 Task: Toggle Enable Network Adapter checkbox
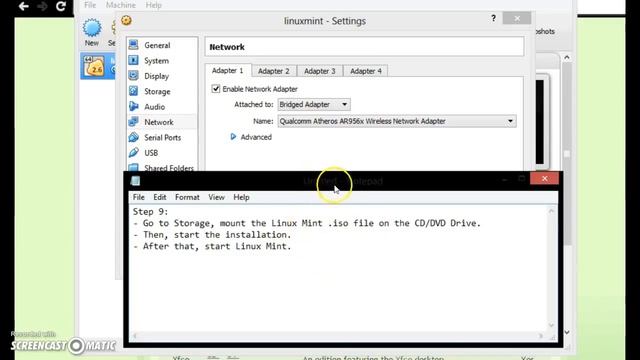(x=216, y=89)
